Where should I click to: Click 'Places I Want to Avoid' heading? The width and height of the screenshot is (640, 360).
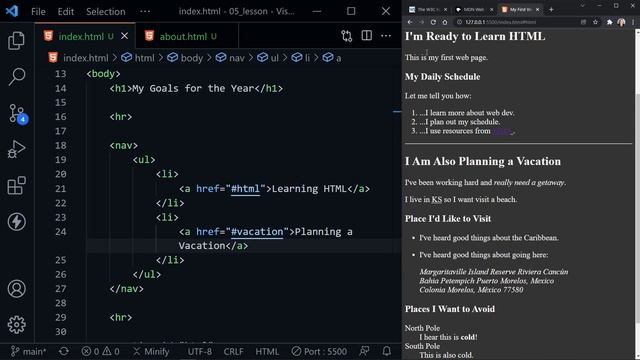tap(450, 309)
